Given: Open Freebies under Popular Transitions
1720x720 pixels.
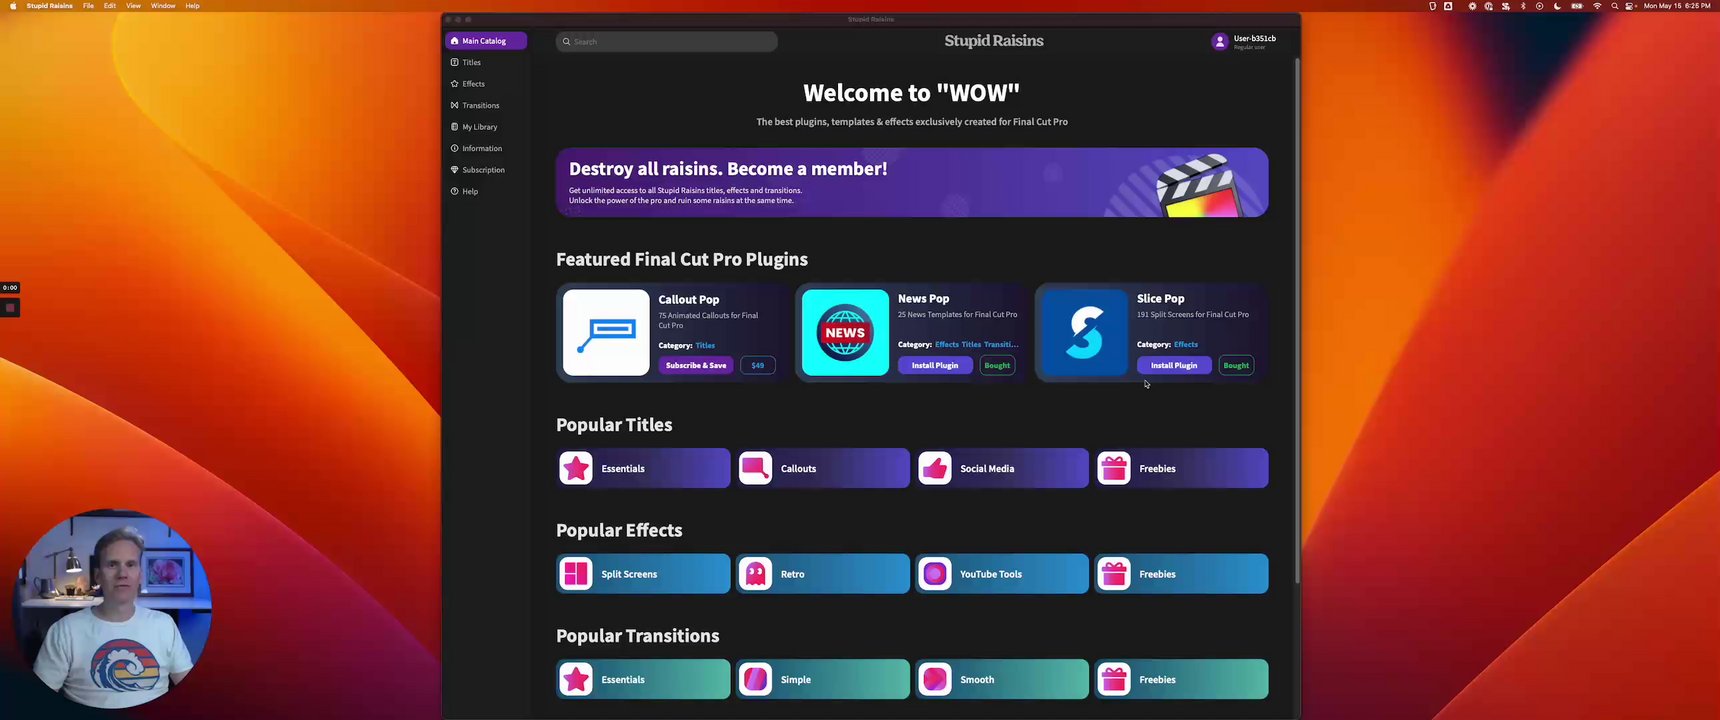Looking at the screenshot, I should (1181, 679).
